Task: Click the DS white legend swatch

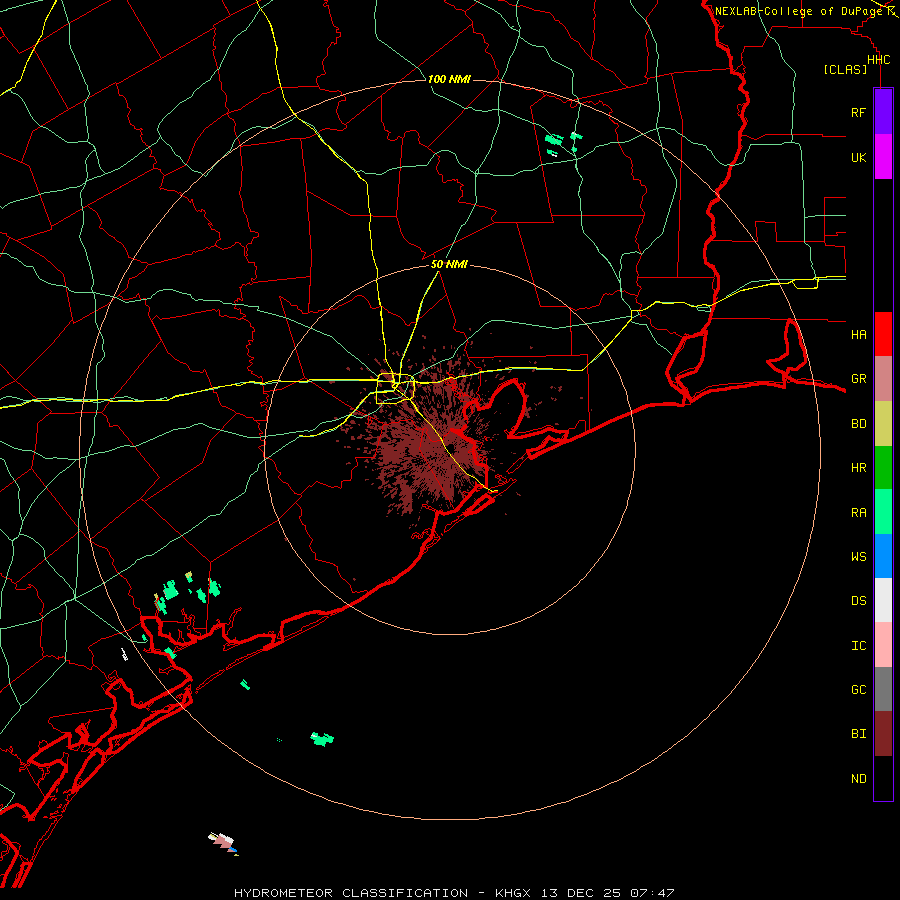Action: coord(883,600)
